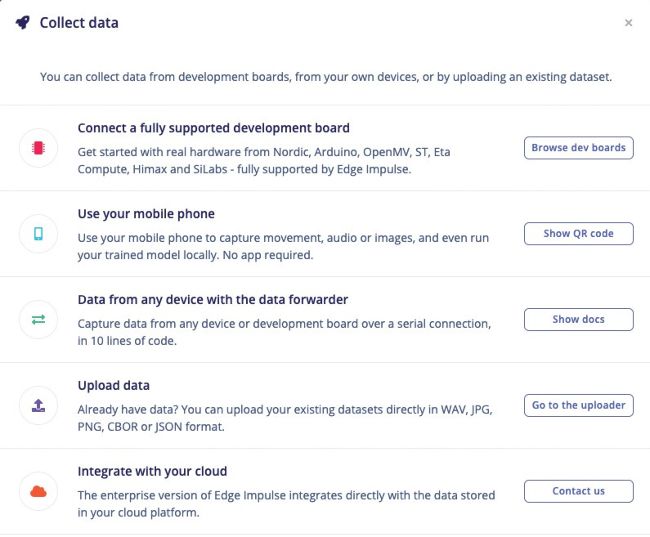Select 'Data from any device with the data forwarder' title
Image resolution: width=650 pixels, height=537 pixels.
[213, 299]
